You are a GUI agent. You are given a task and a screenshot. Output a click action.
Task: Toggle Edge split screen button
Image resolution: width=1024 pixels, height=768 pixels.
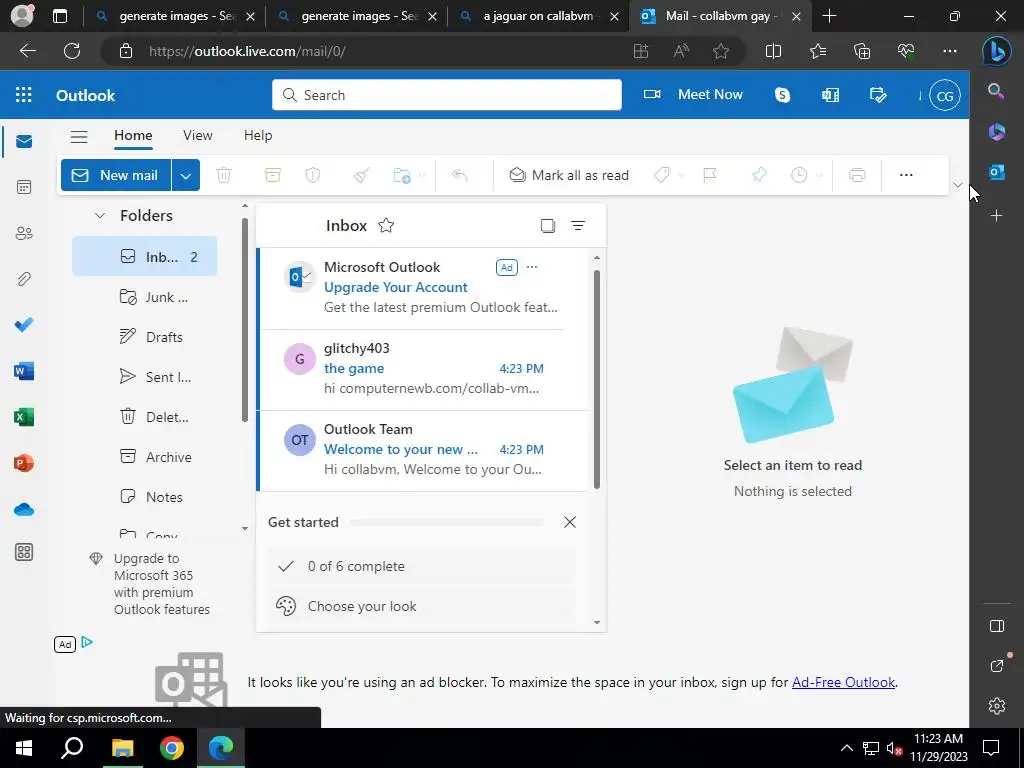click(773, 51)
